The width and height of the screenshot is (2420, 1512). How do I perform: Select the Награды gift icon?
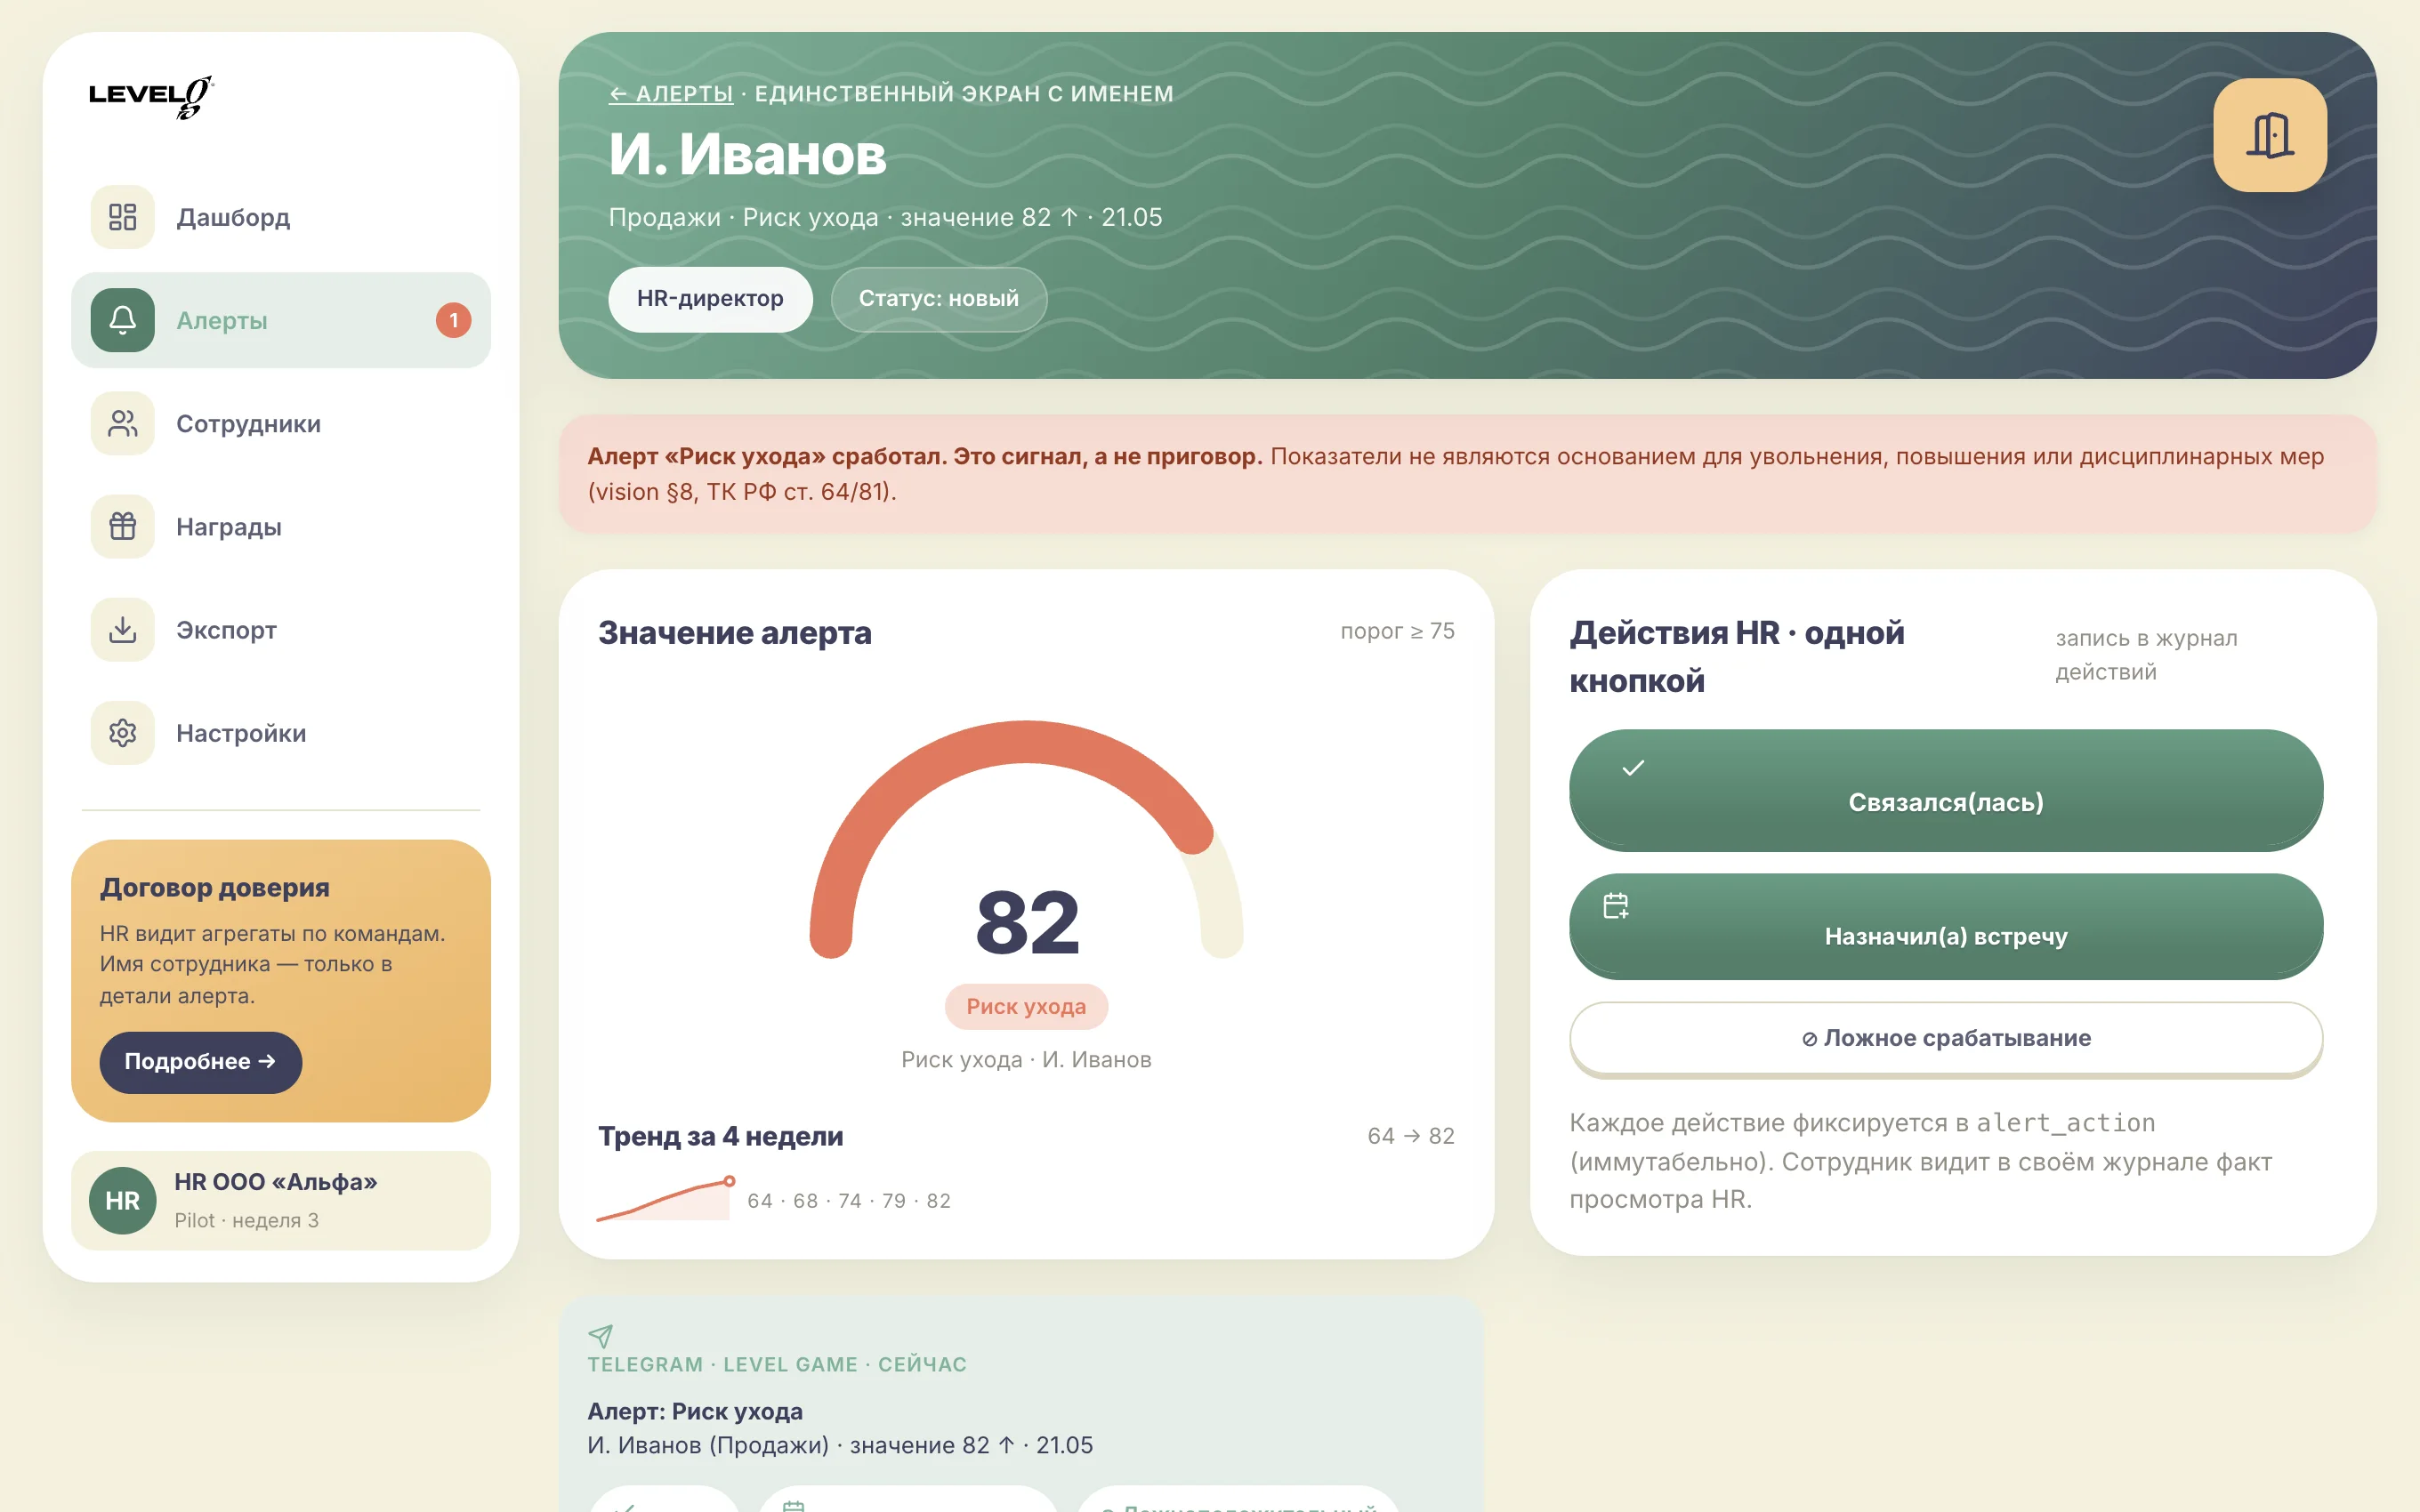pyautogui.click(x=122, y=526)
